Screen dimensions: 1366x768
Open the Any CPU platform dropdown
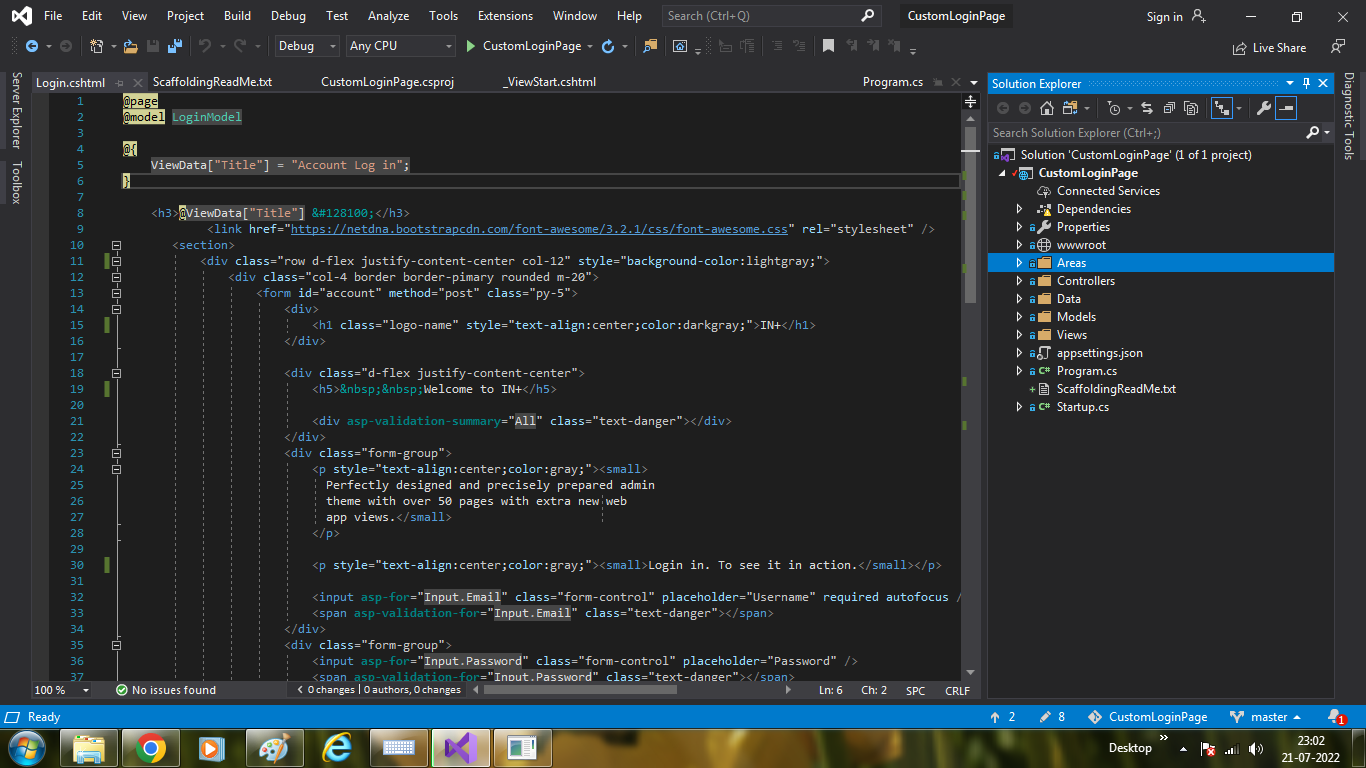pos(400,46)
